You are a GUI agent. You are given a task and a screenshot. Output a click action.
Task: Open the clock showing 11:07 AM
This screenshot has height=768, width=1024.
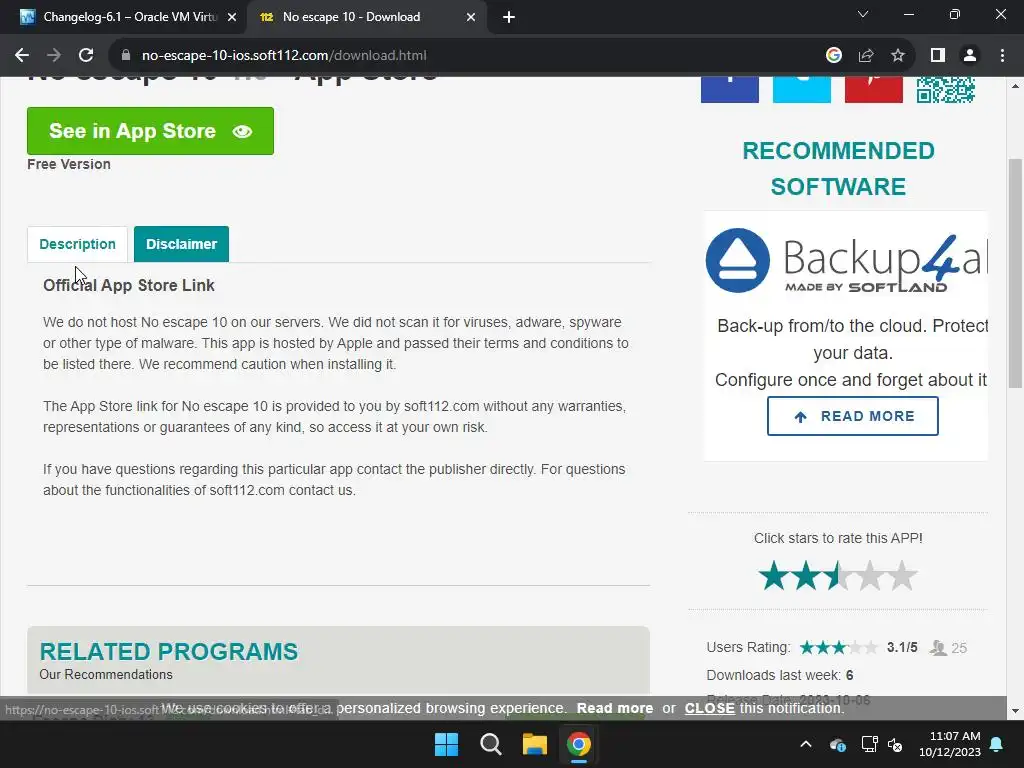(x=950, y=744)
